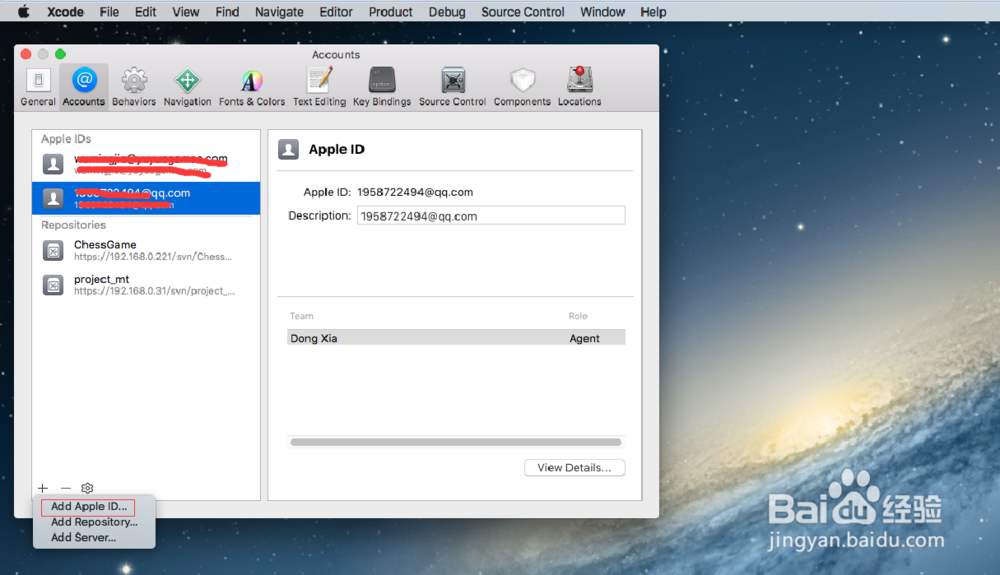1000x575 pixels.
Task: Select the qq.com Apple ID account row
Action: [146, 198]
